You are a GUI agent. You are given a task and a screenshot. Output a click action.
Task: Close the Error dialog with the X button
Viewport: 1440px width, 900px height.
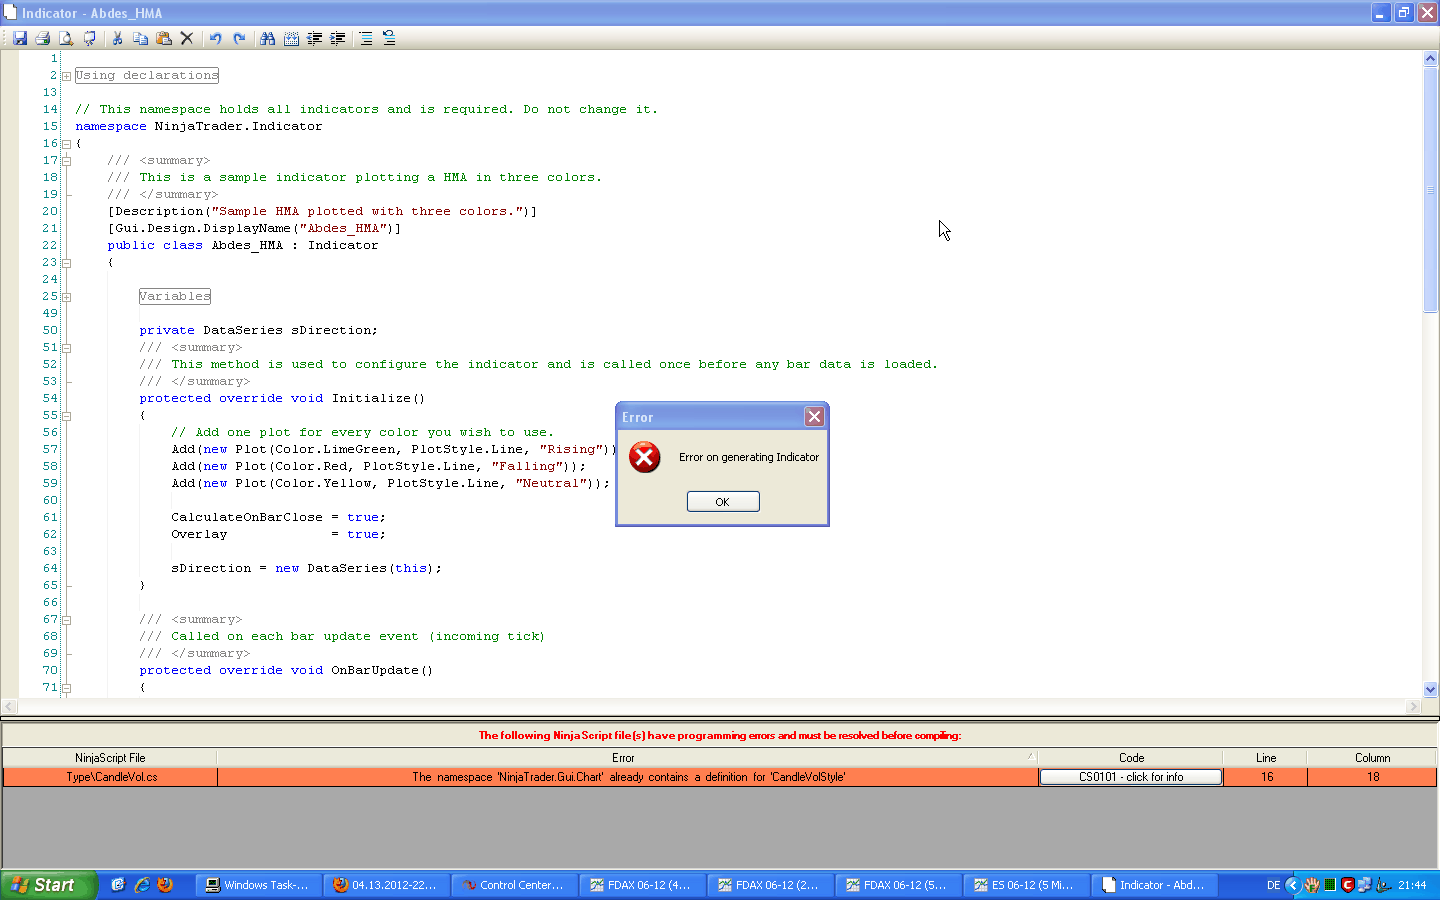pyautogui.click(x=815, y=417)
